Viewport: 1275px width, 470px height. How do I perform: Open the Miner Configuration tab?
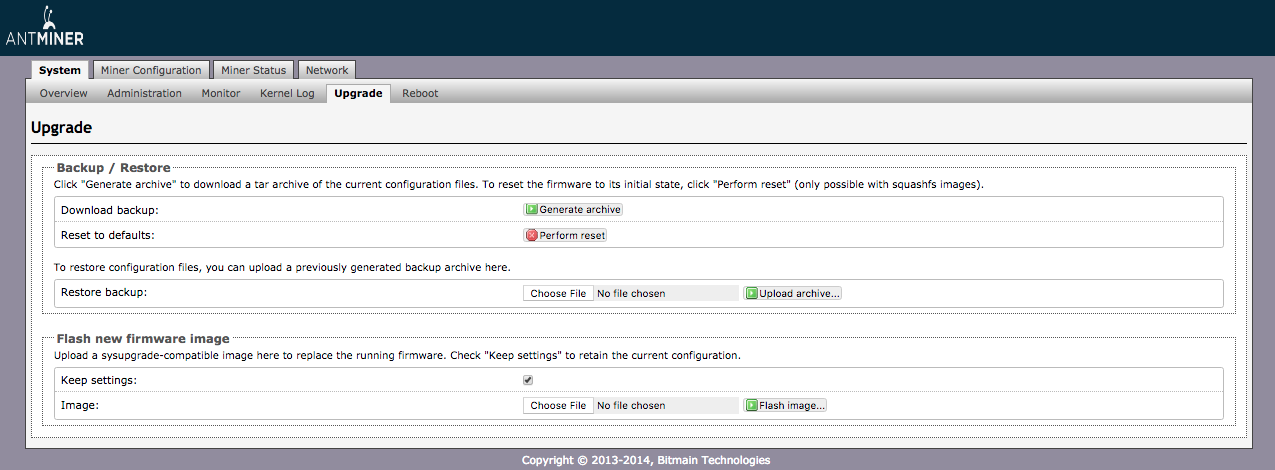click(151, 70)
